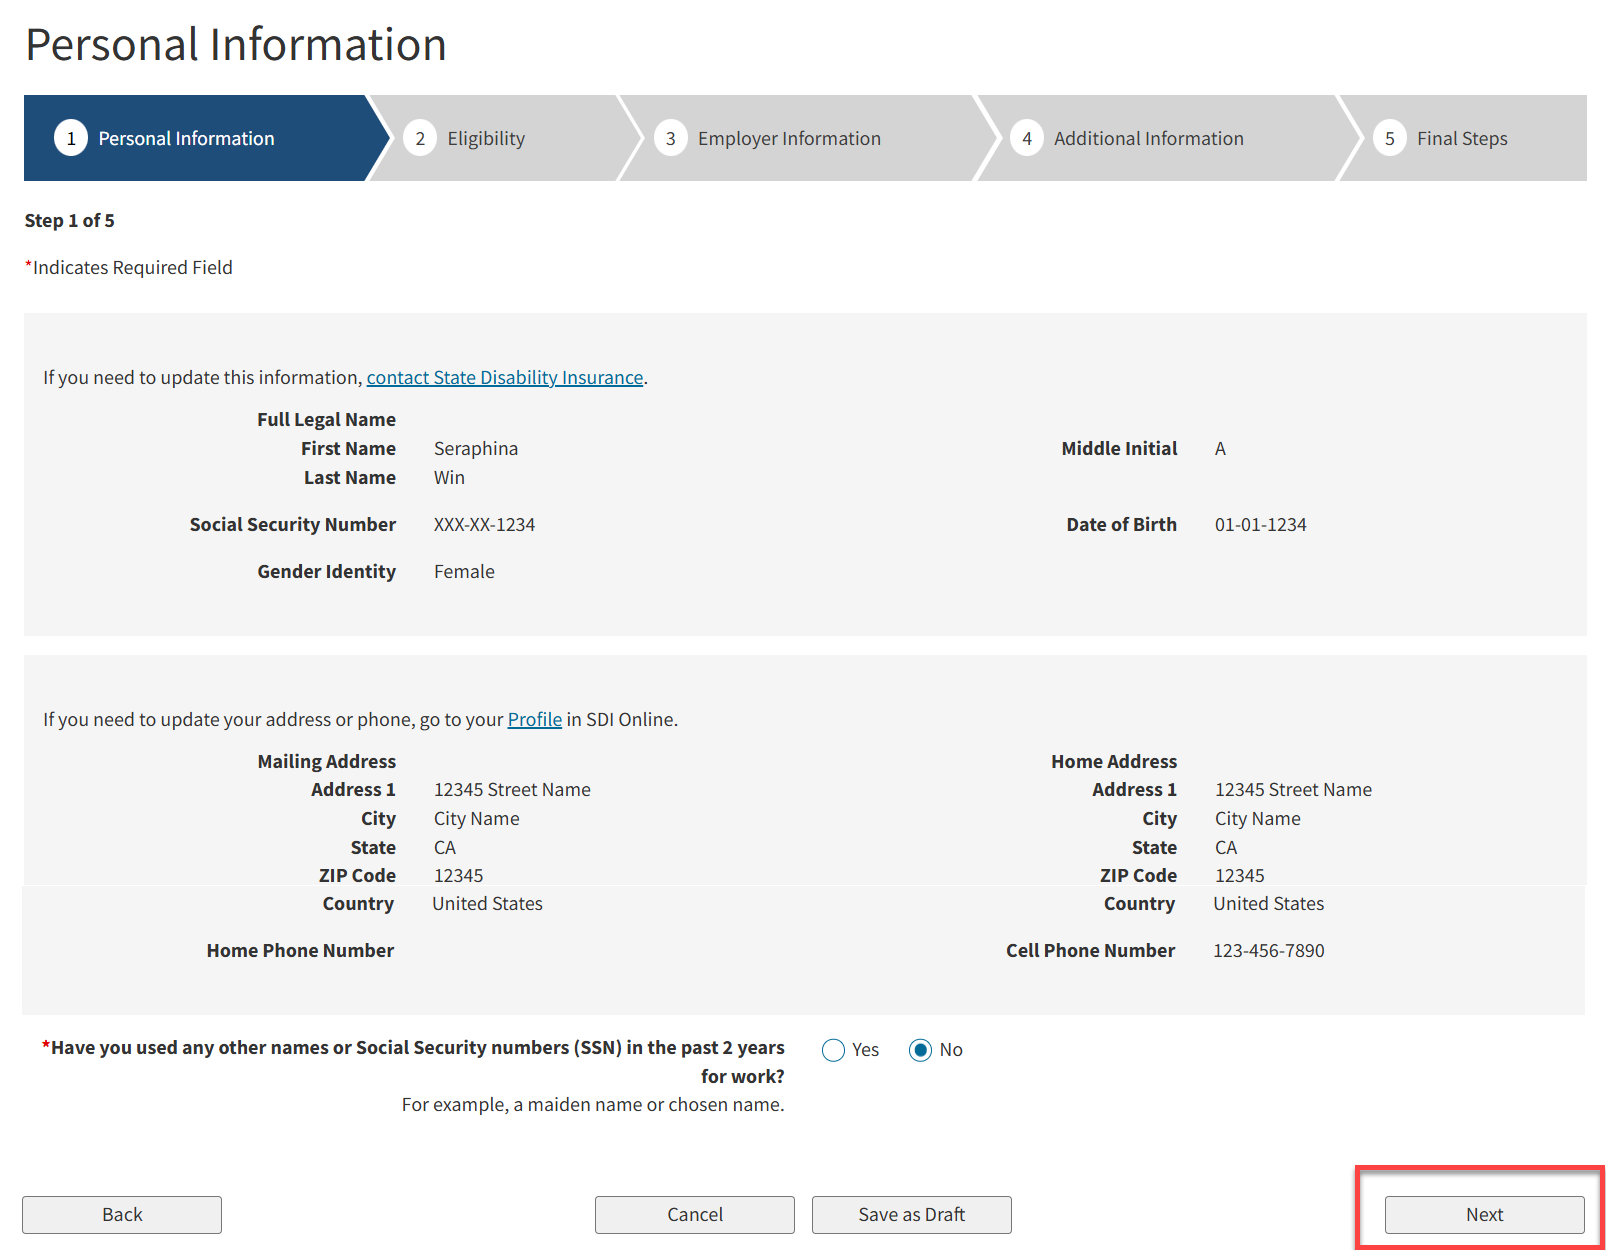The image size is (1606, 1250).
Task: Cancel the claim form
Action: pos(694,1214)
